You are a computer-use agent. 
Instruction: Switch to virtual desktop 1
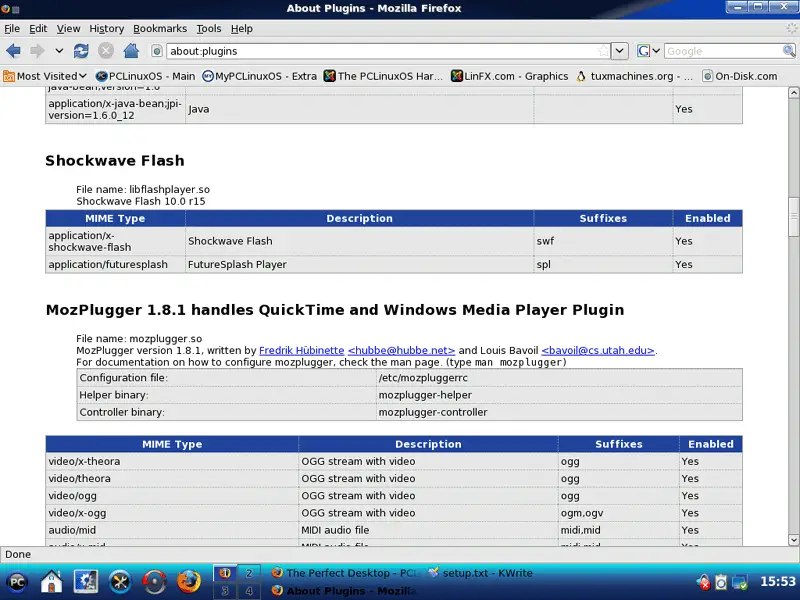pyautogui.click(x=225, y=573)
